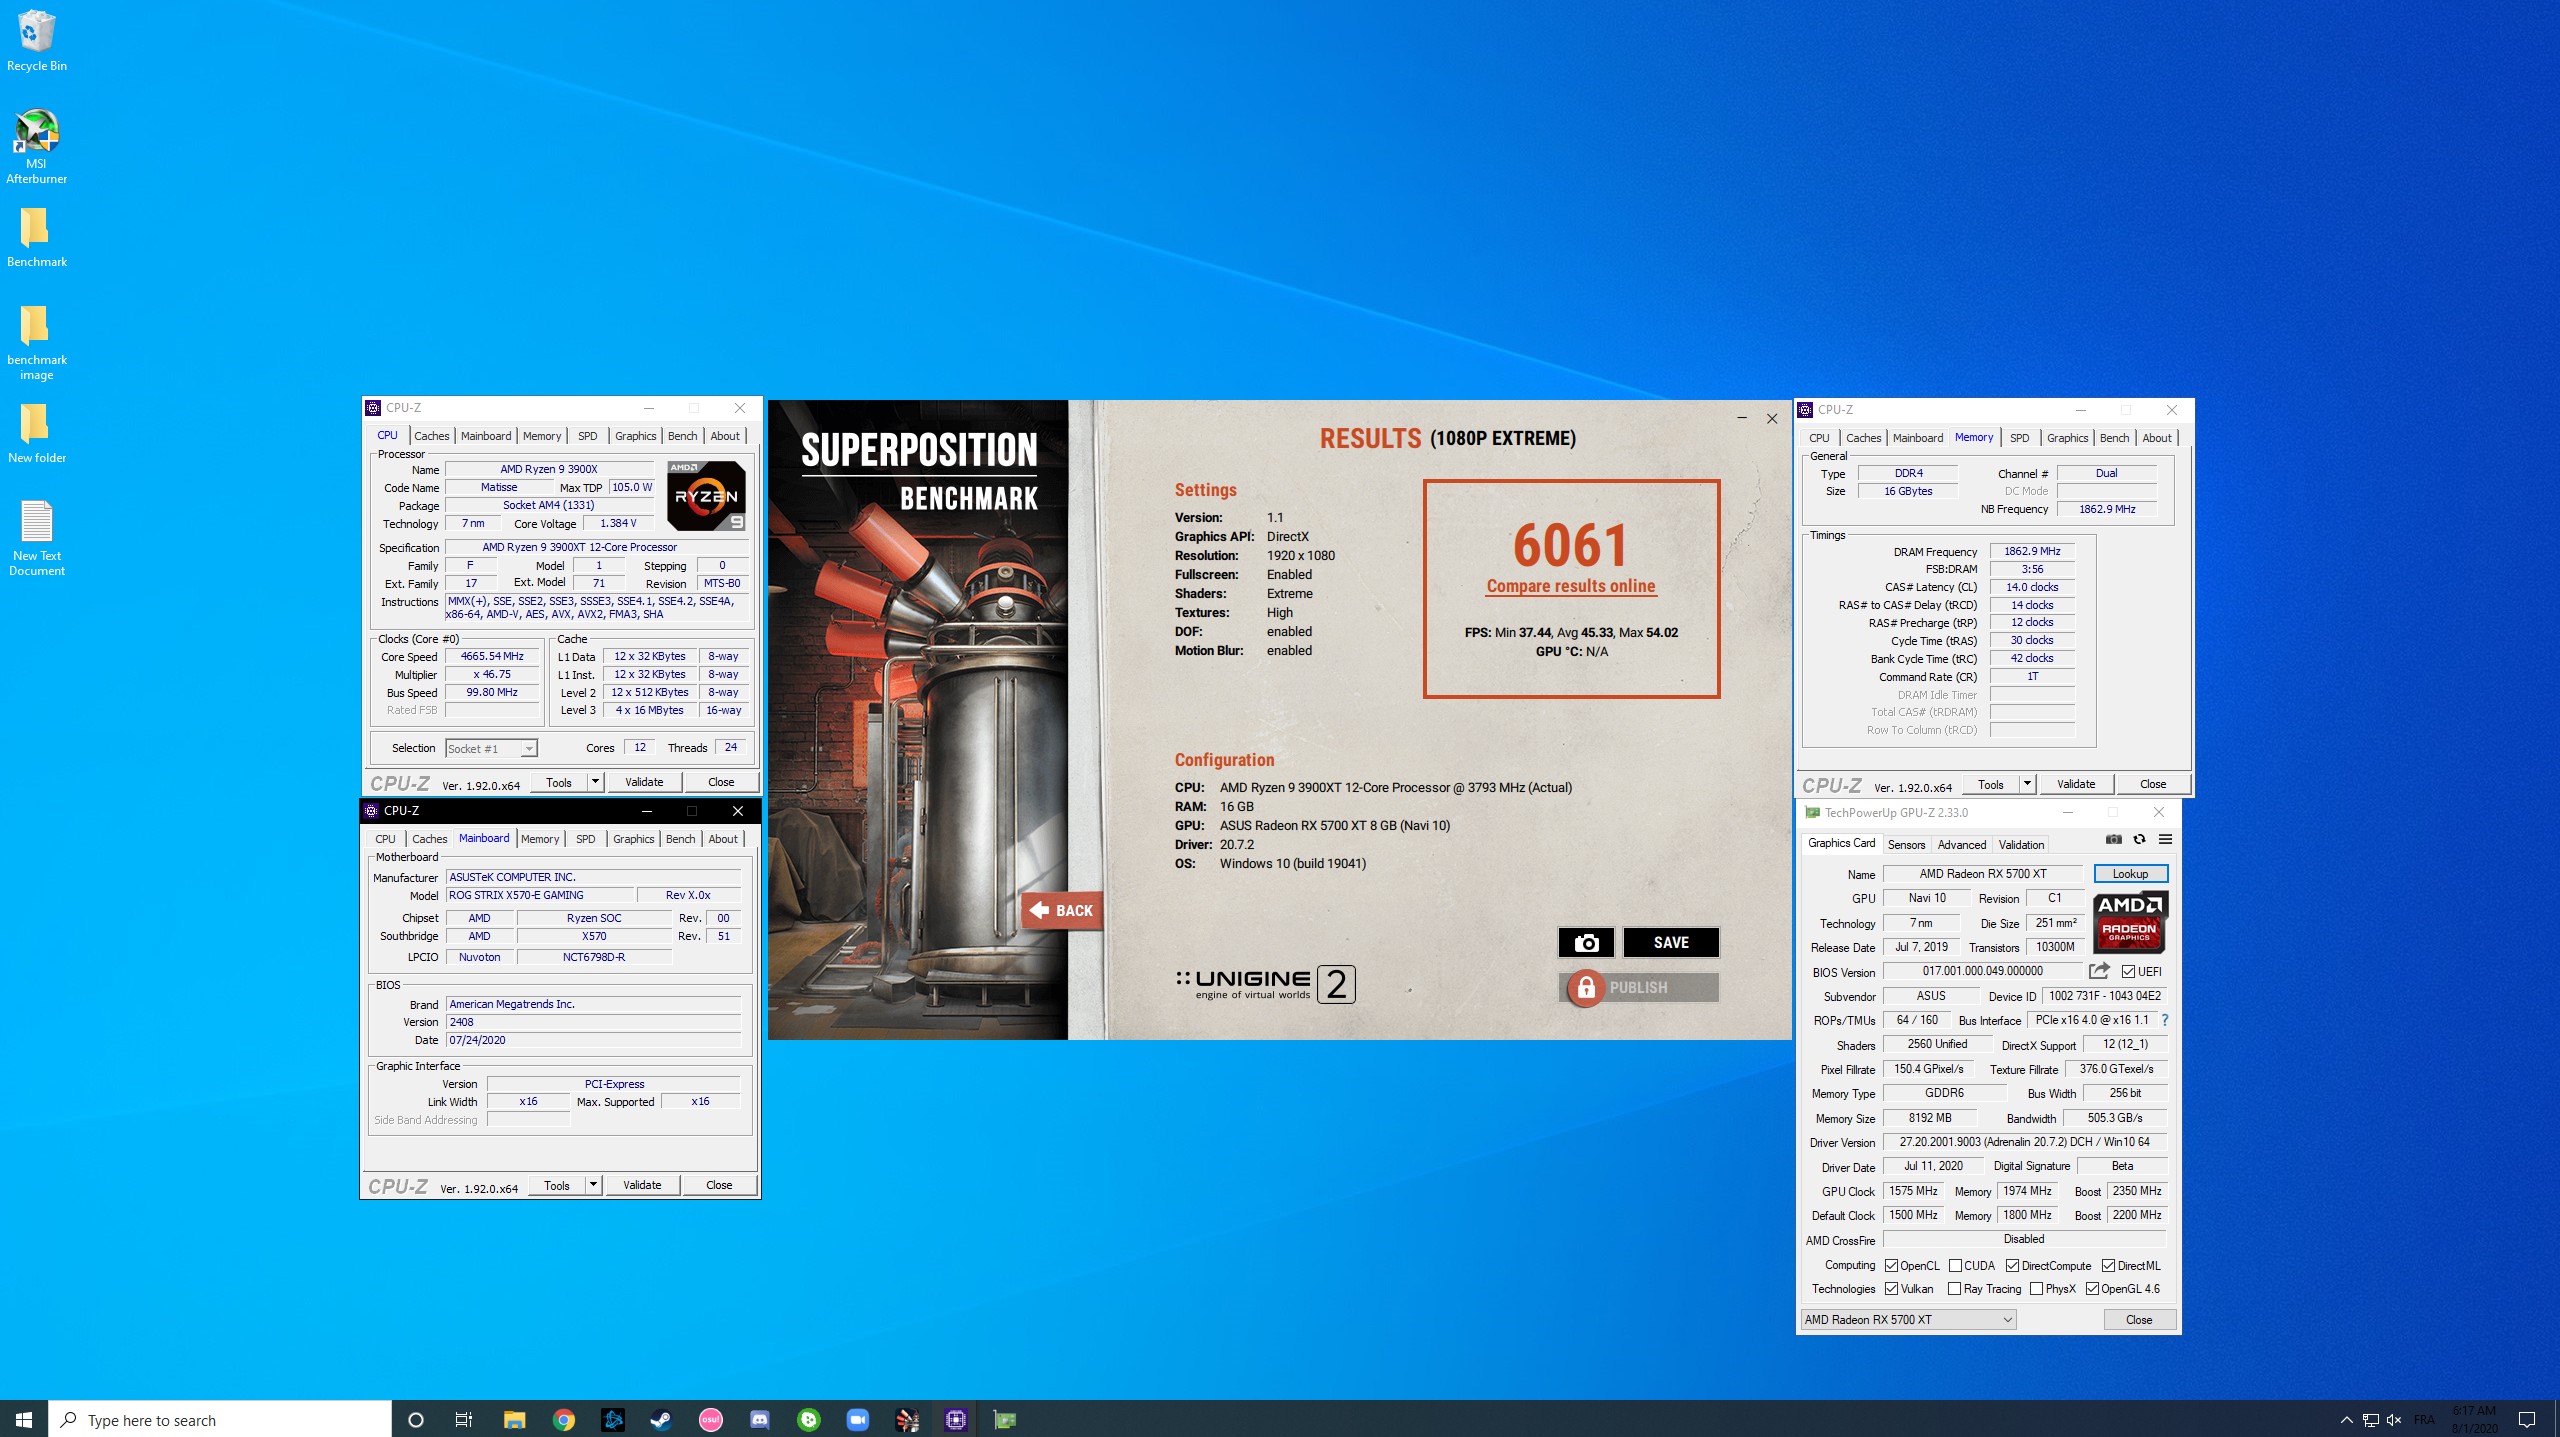Switch to the Sensors tab in GPU-Z

(x=1906, y=845)
